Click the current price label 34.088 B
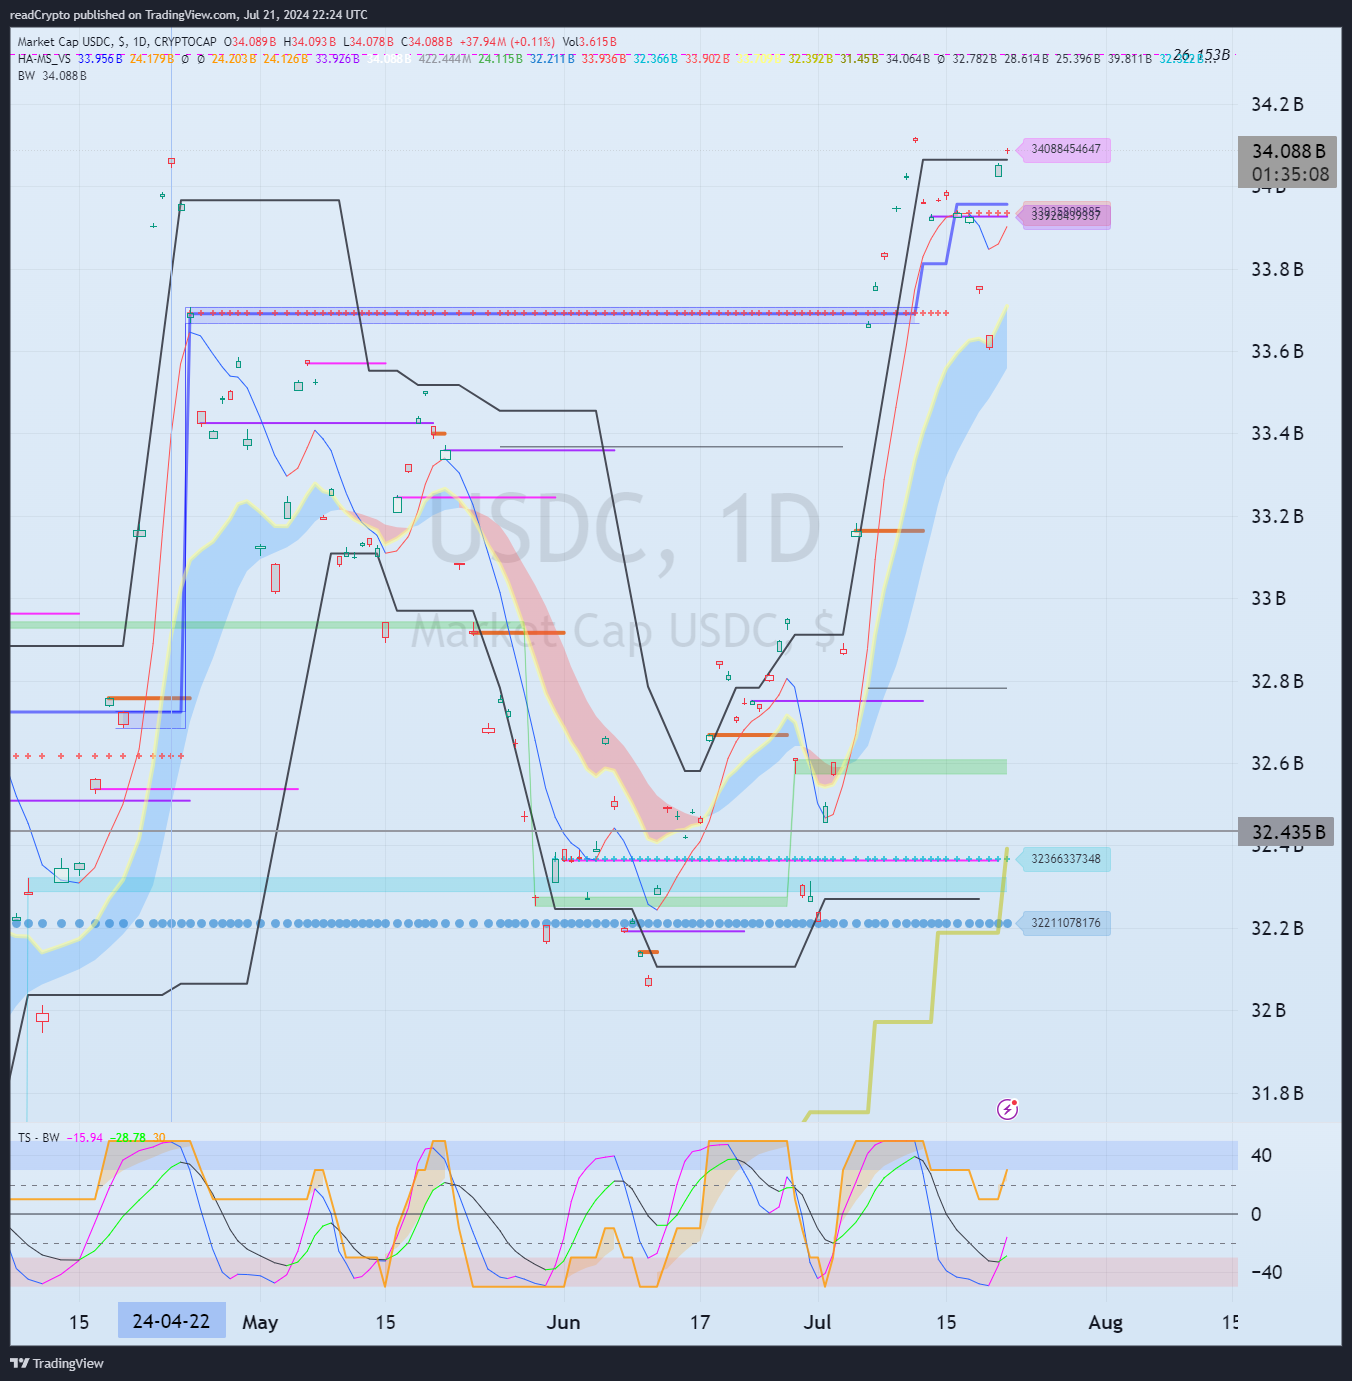 pos(1288,151)
